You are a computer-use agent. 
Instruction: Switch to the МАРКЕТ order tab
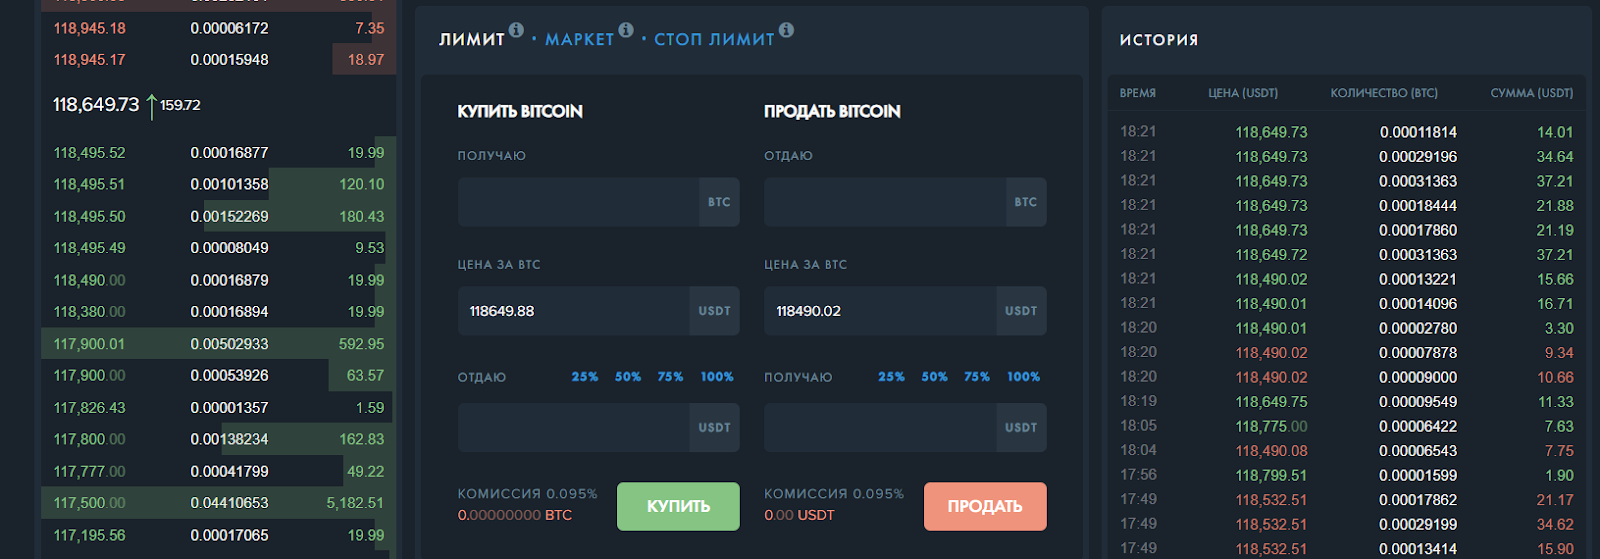pos(579,40)
